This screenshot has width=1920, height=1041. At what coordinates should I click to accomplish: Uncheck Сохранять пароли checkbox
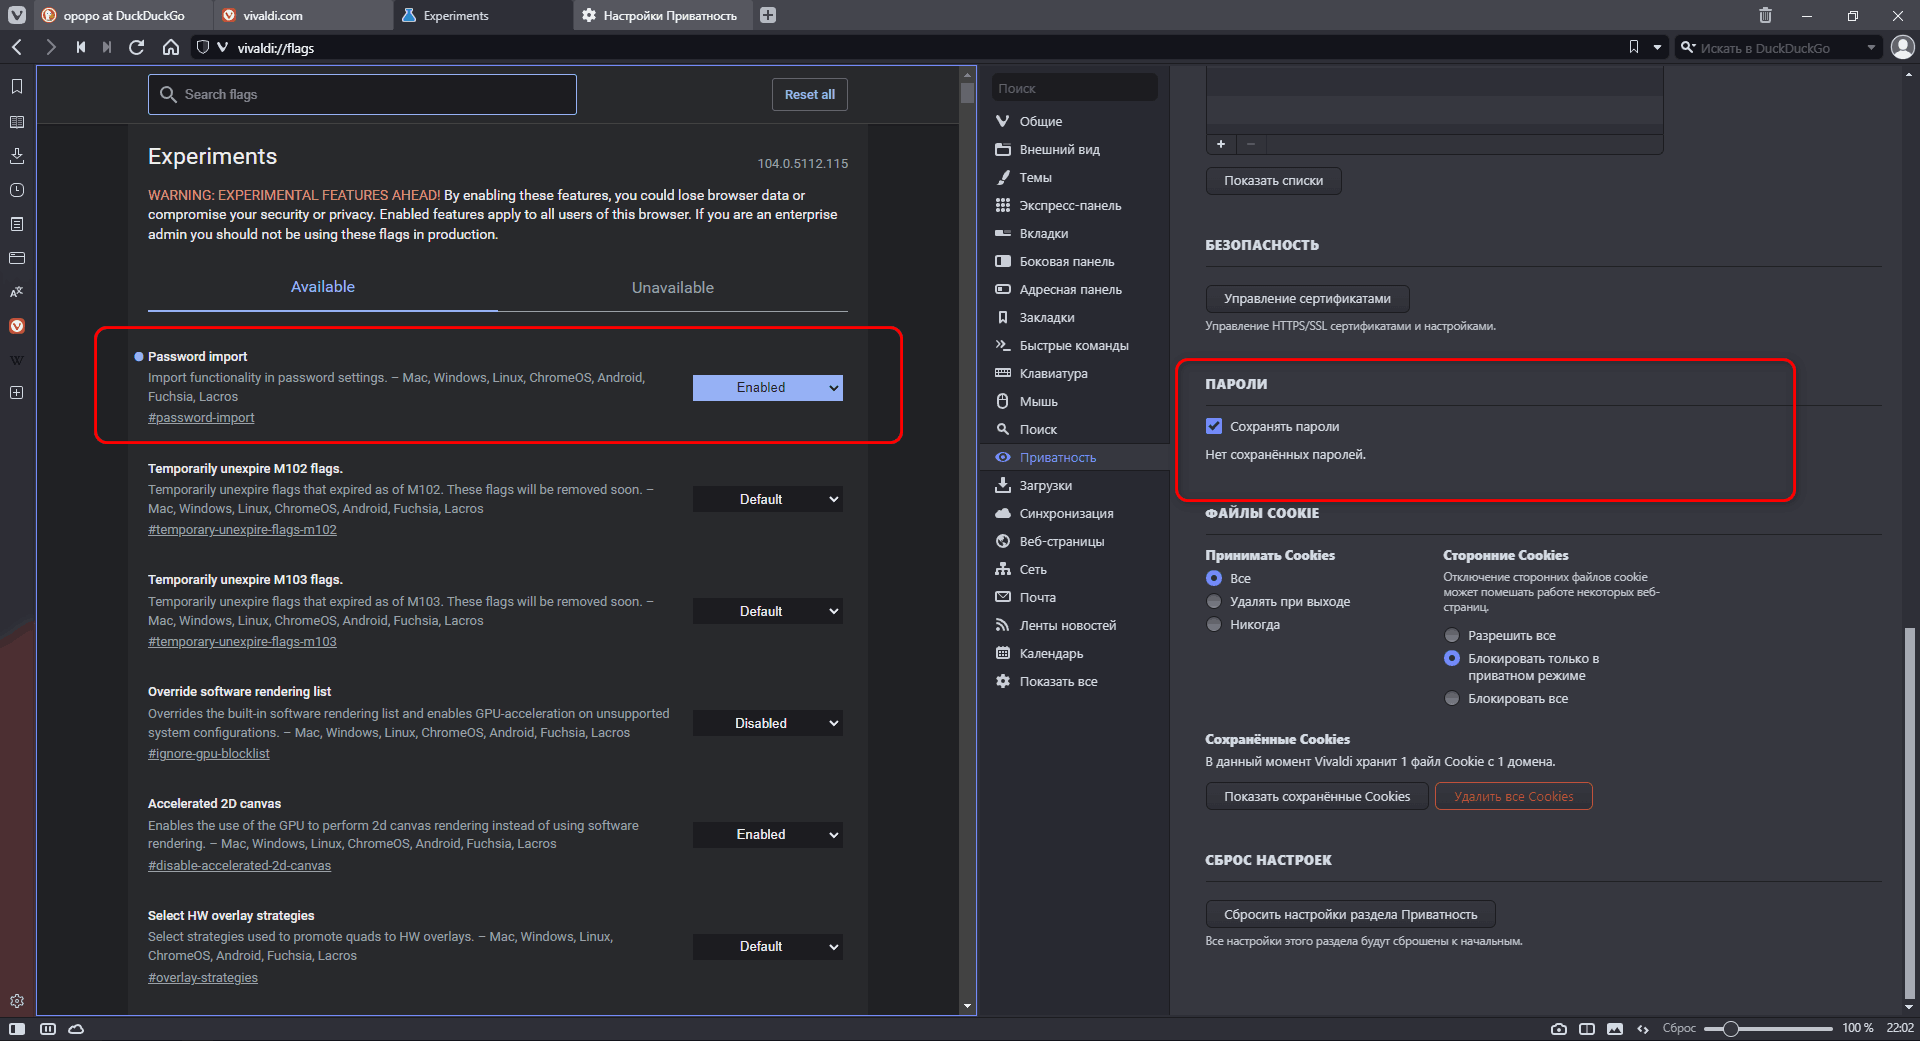click(1214, 426)
